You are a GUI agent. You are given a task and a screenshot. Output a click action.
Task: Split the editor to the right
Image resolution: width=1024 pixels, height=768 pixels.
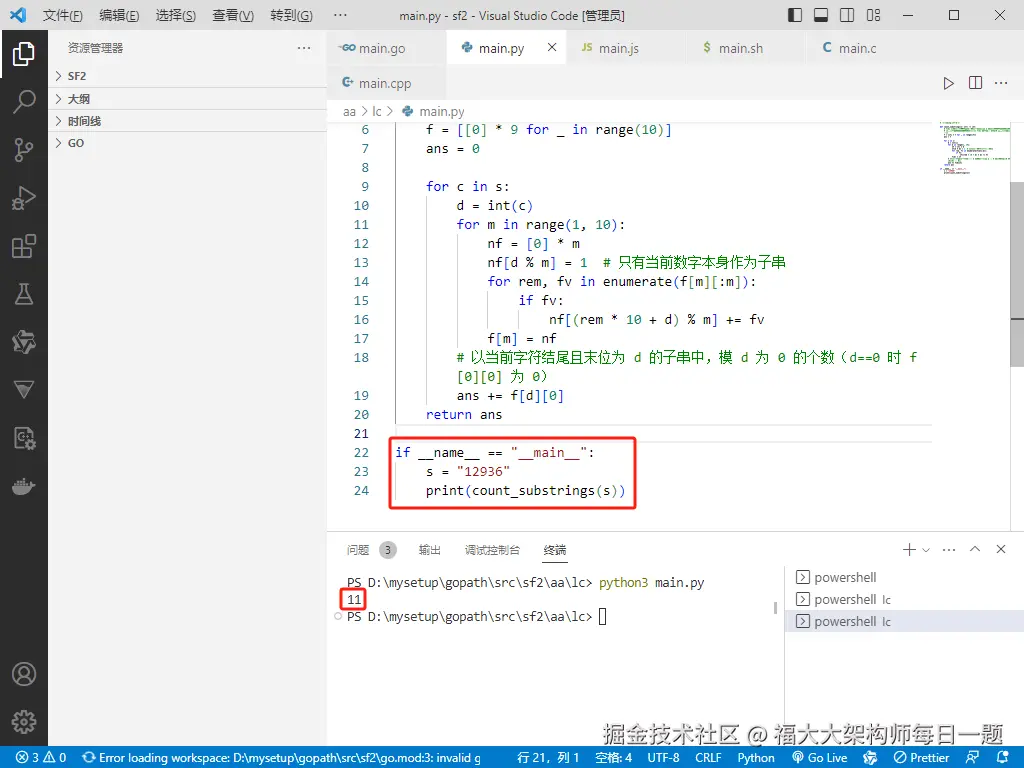pyautogui.click(x=975, y=83)
